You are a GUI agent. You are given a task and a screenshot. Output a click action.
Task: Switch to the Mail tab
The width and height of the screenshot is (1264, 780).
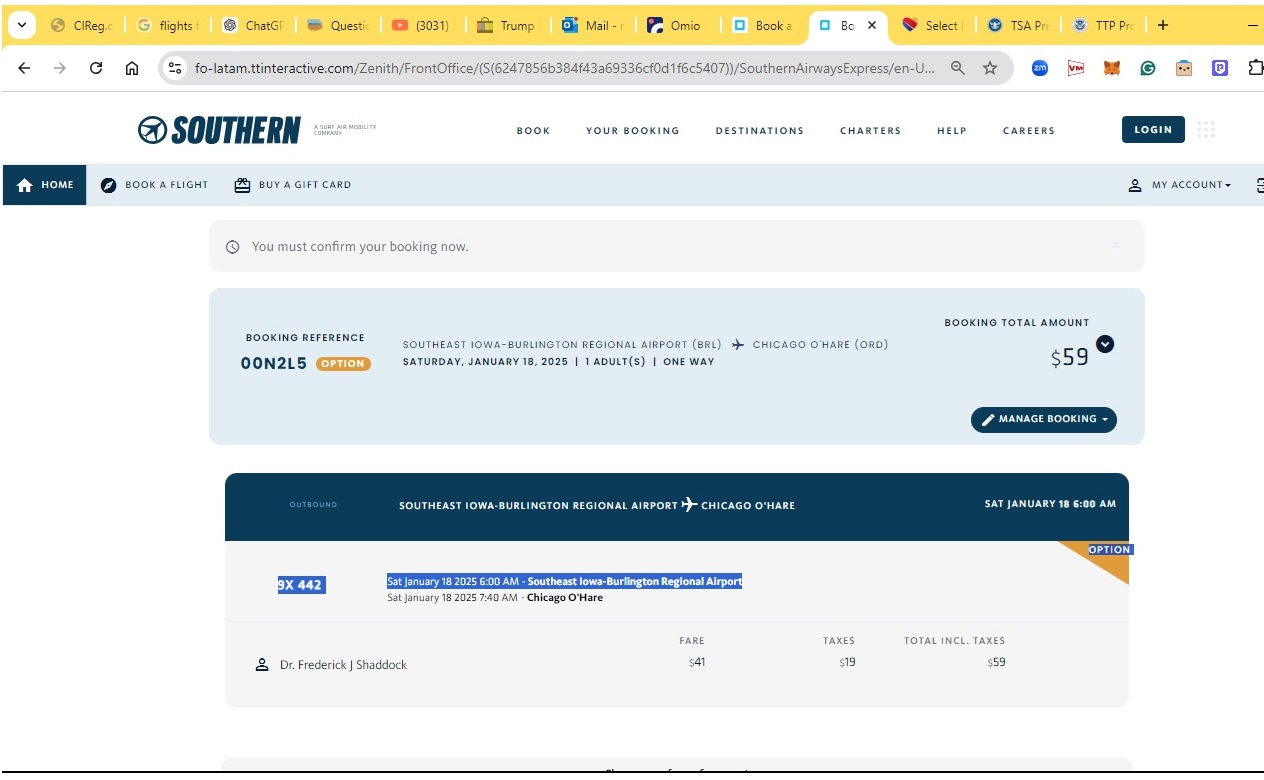tap(592, 26)
